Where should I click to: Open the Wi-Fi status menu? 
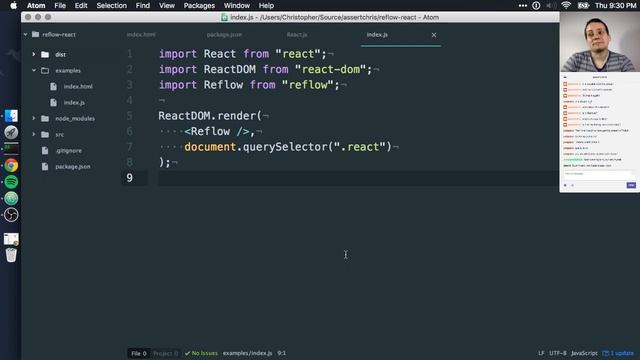(x=566, y=5)
